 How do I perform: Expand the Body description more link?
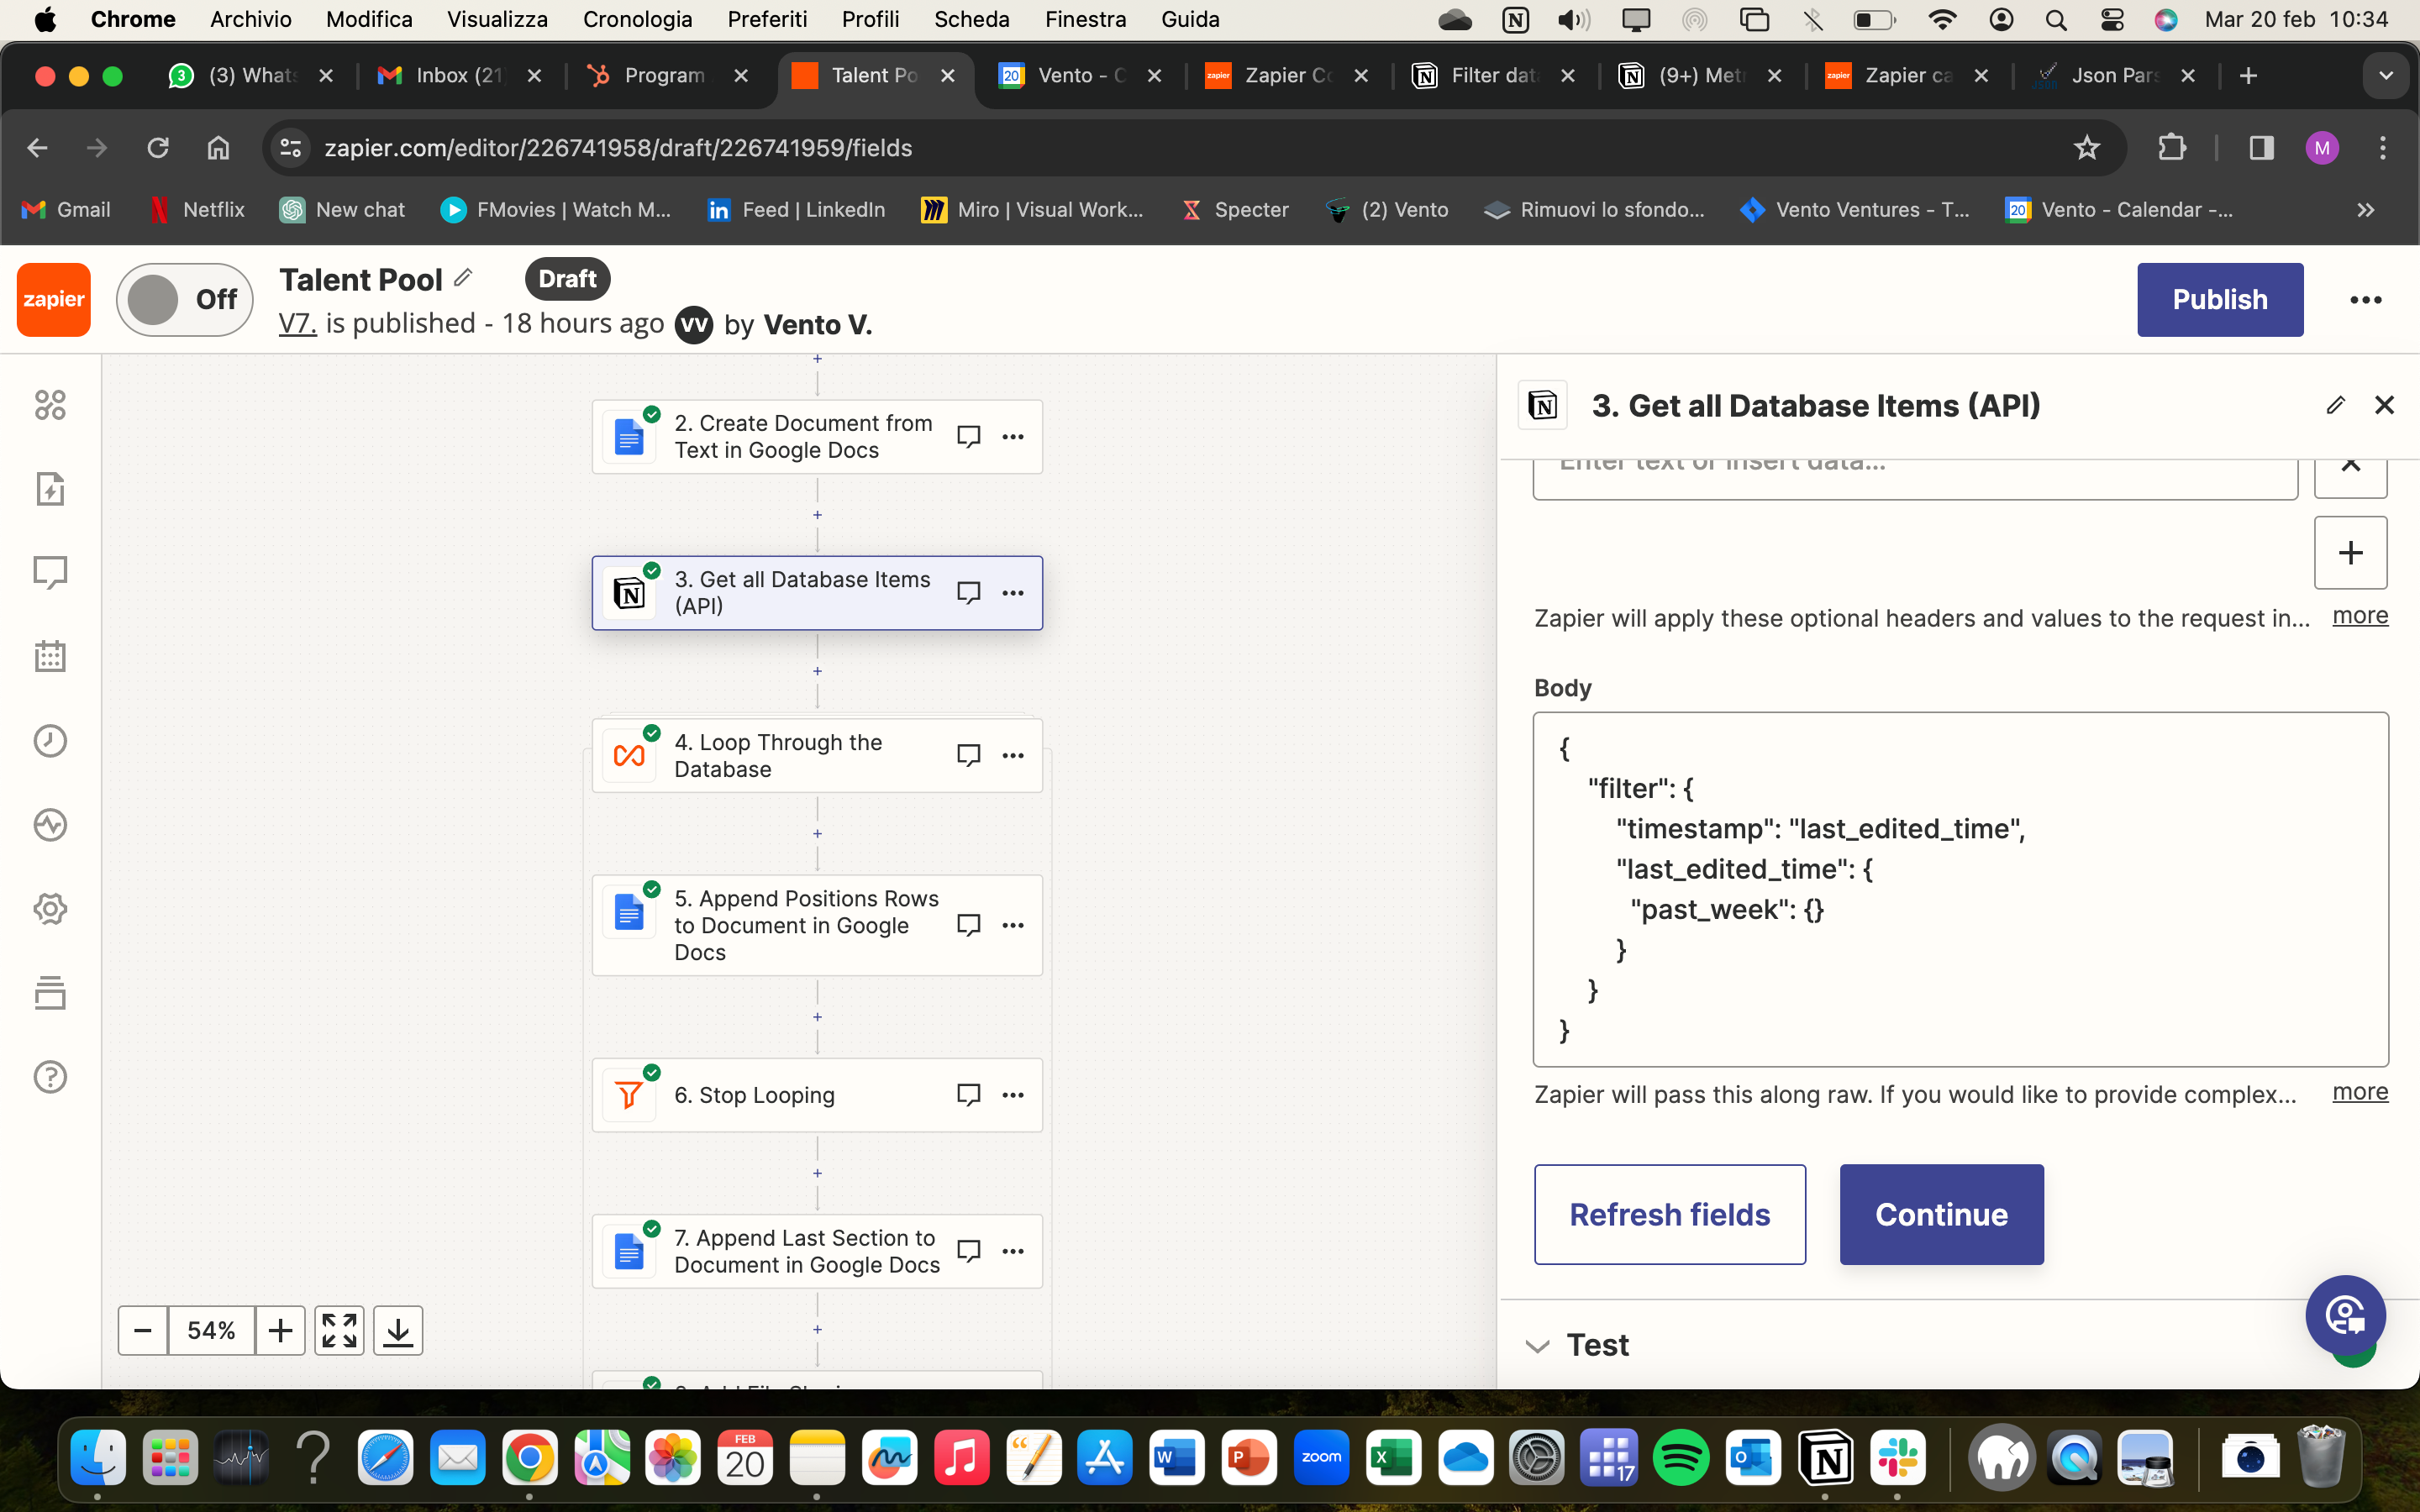[x=2360, y=1092]
